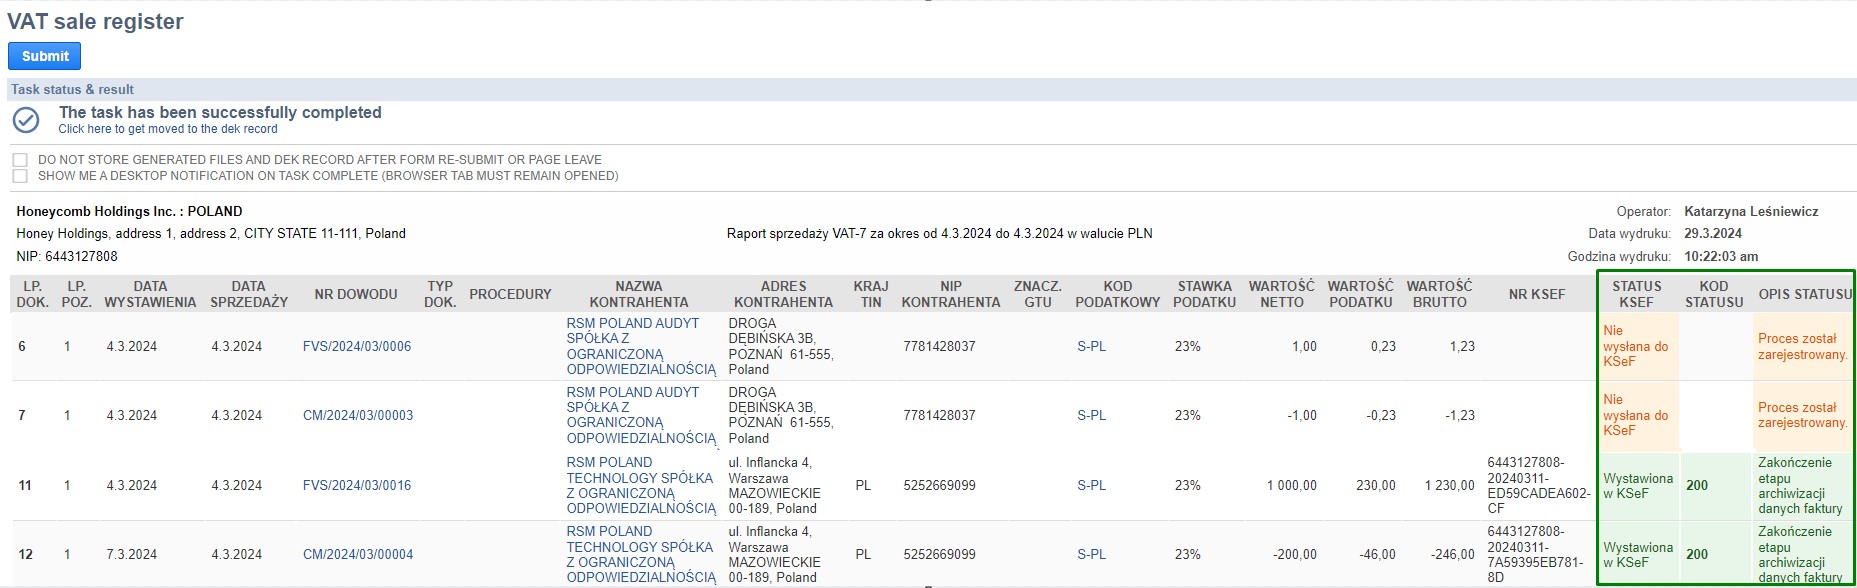Click the 'Task status & result' section header
Viewport: 1857px width, 588px height.
[72, 89]
